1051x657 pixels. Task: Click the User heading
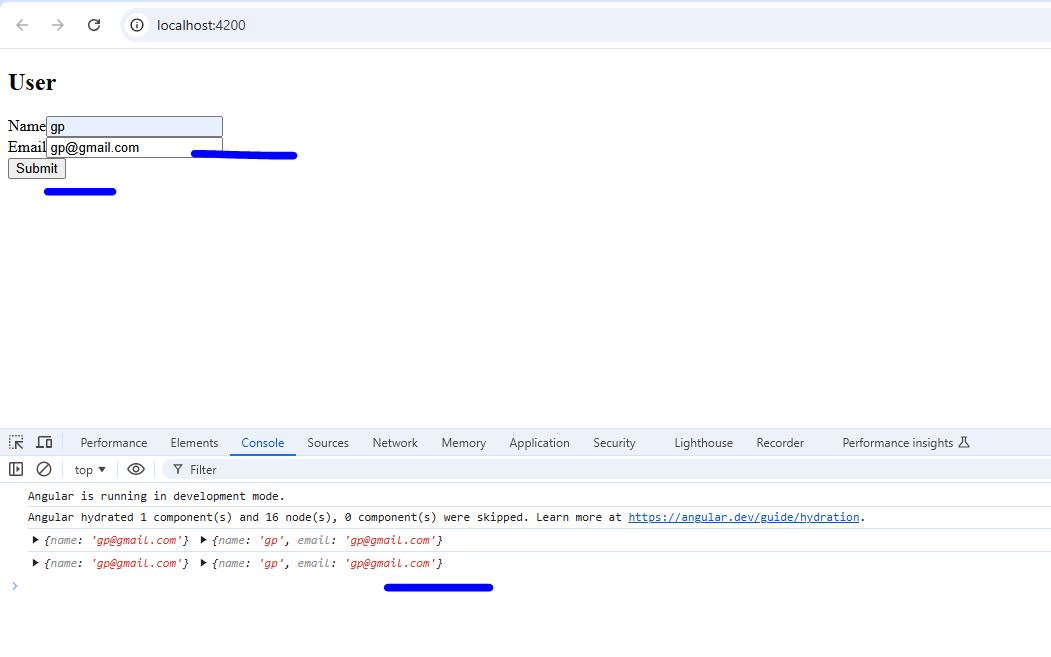pyautogui.click(x=32, y=82)
